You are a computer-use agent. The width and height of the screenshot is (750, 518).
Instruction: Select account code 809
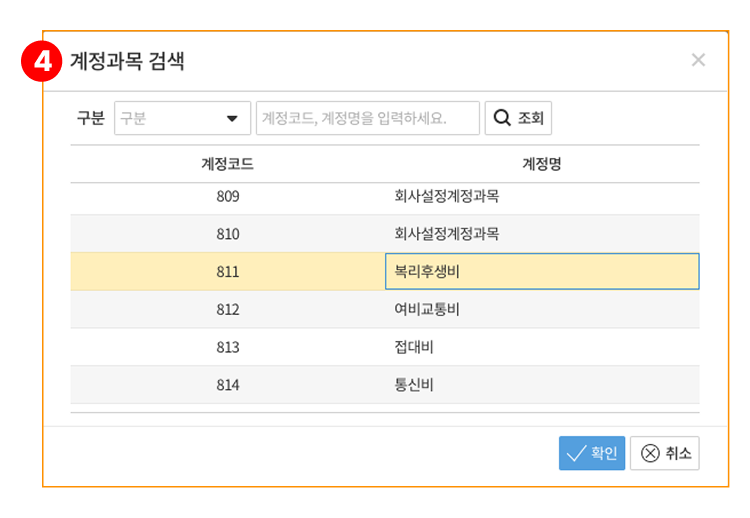[228, 196]
